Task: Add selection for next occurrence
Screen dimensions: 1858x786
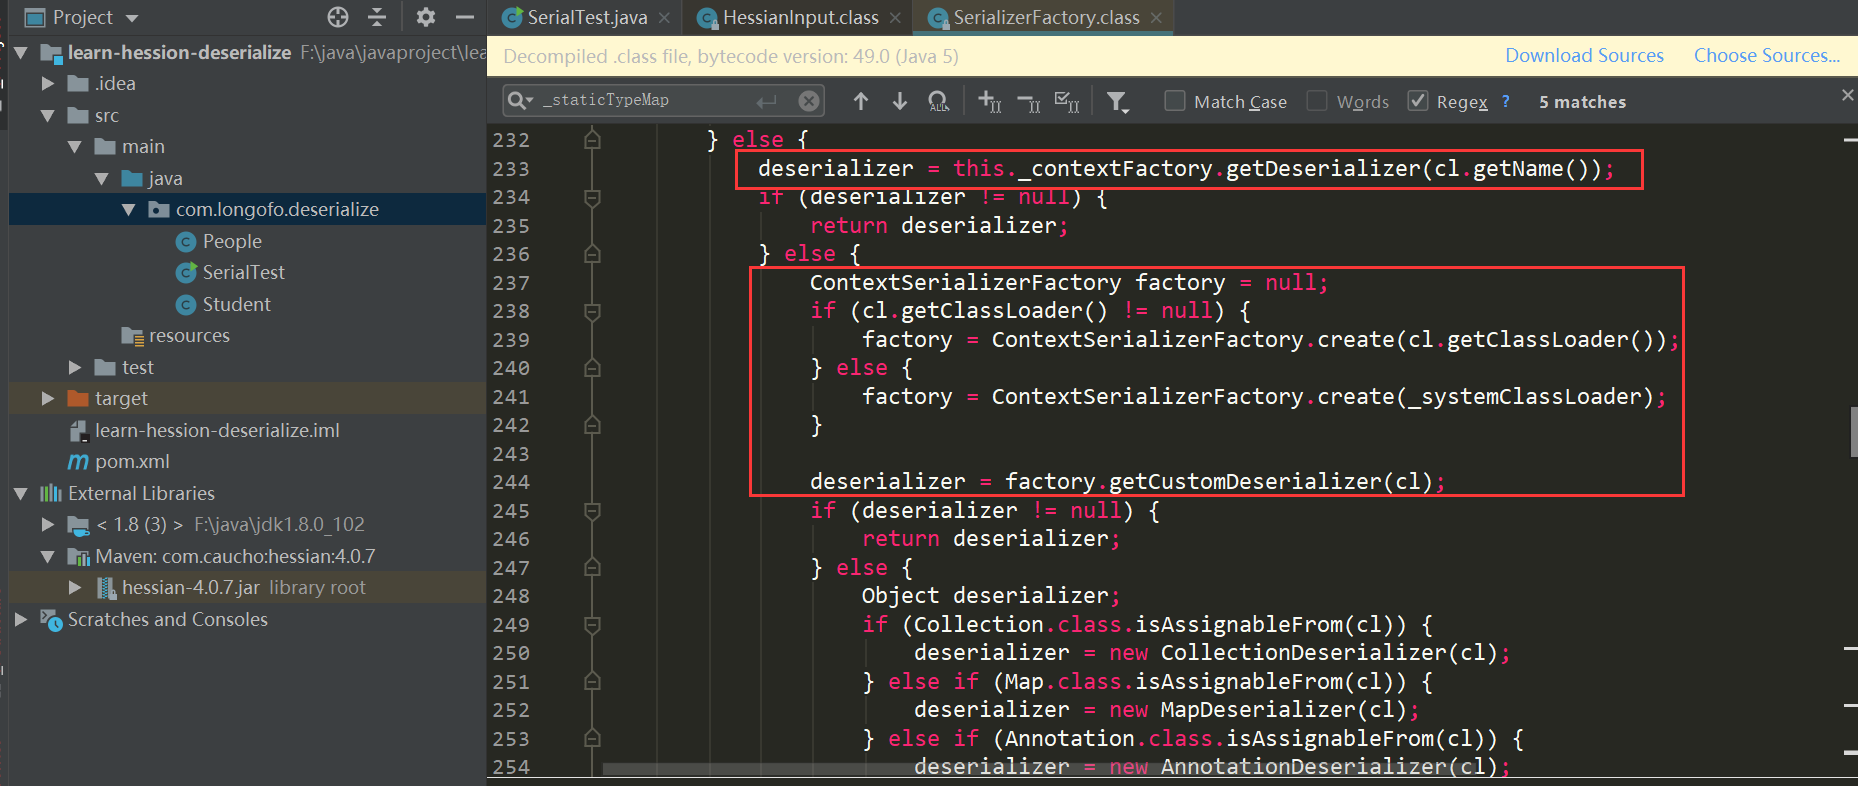Action: click(x=989, y=101)
